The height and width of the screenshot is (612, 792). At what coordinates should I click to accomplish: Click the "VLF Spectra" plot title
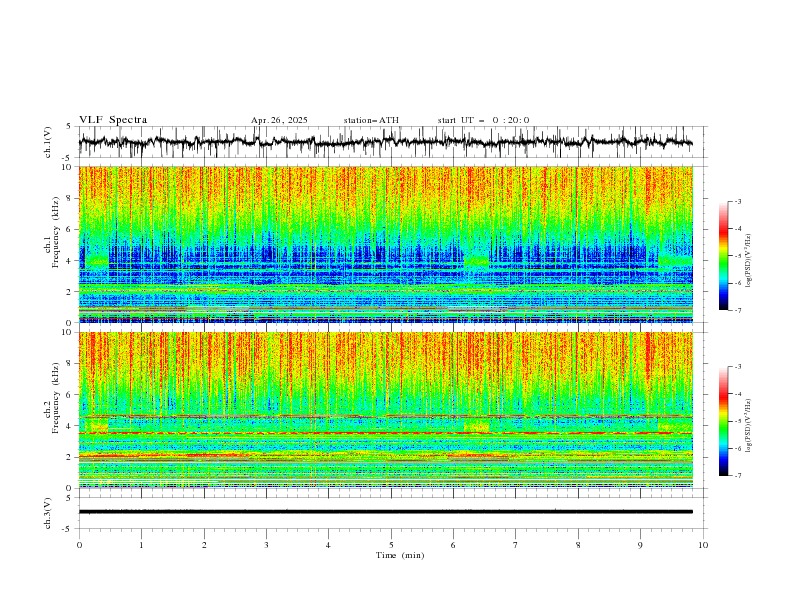[x=113, y=120]
